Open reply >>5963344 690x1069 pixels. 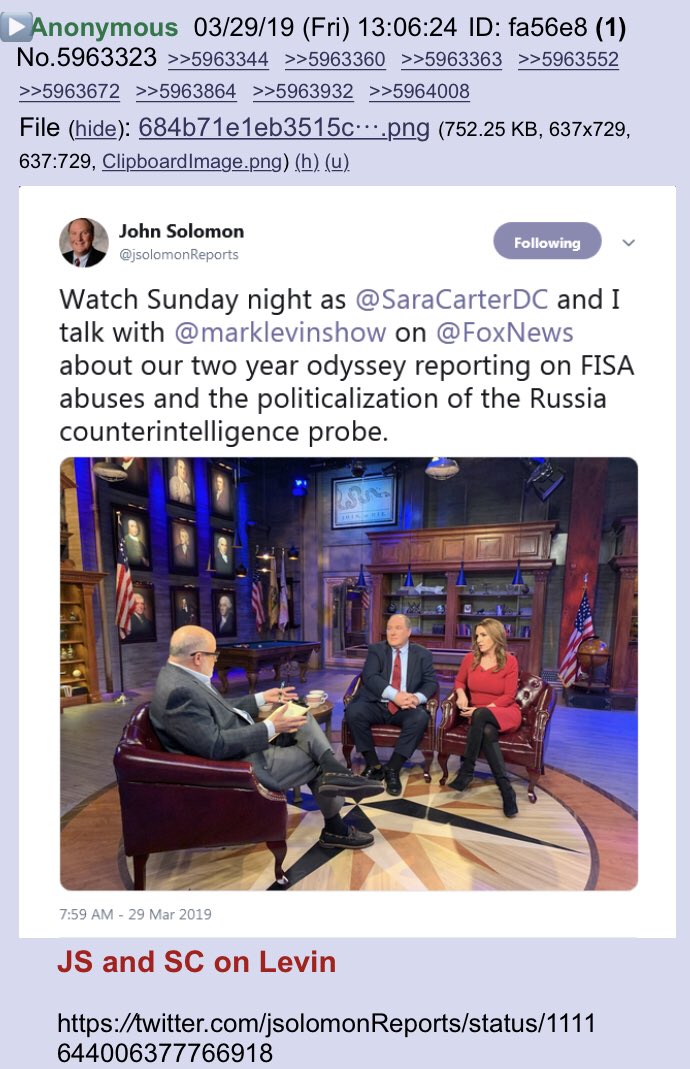[218, 59]
